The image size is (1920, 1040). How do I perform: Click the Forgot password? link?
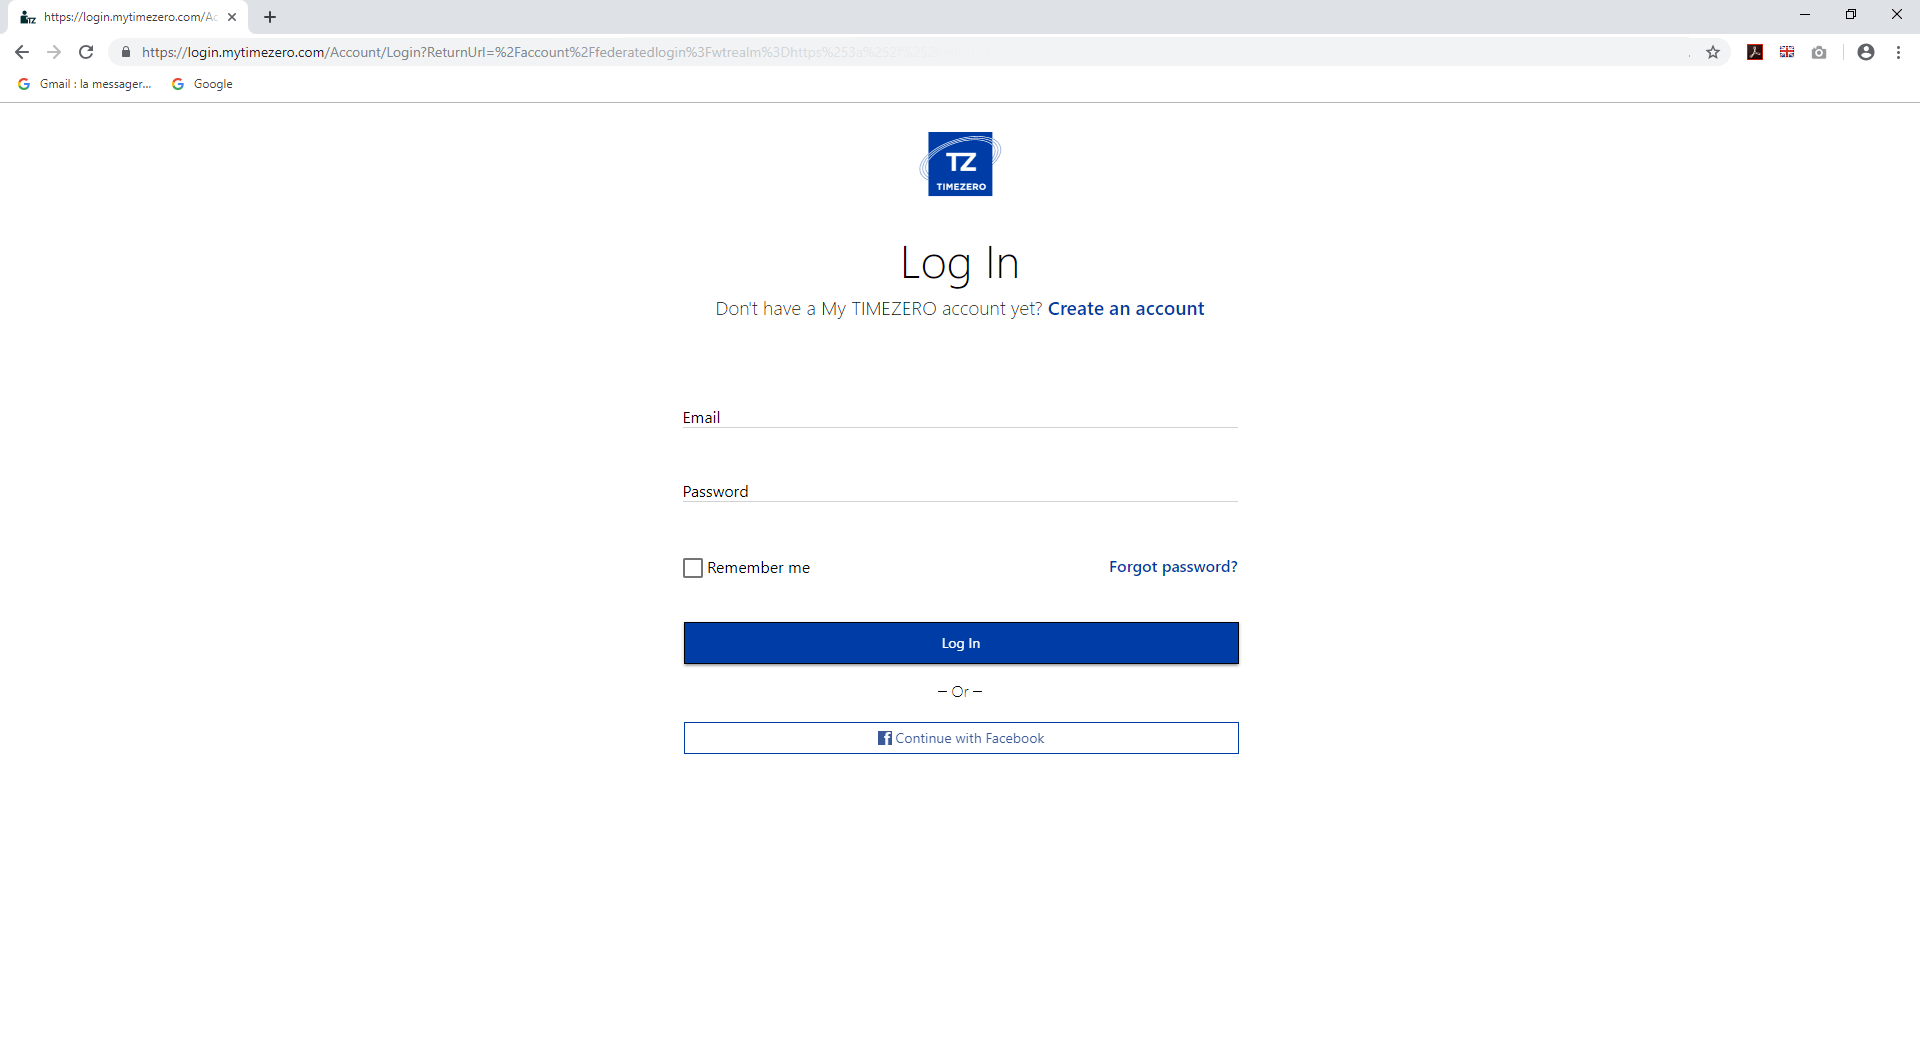click(1173, 567)
